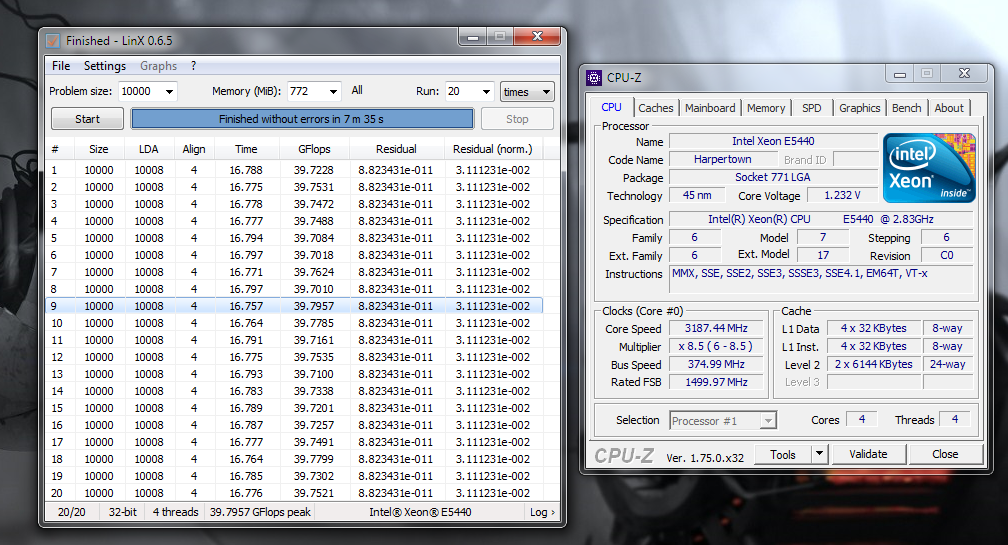Click the Bus Speed 374.99 MHz value
1008x545 pixels.
point(716,364)
